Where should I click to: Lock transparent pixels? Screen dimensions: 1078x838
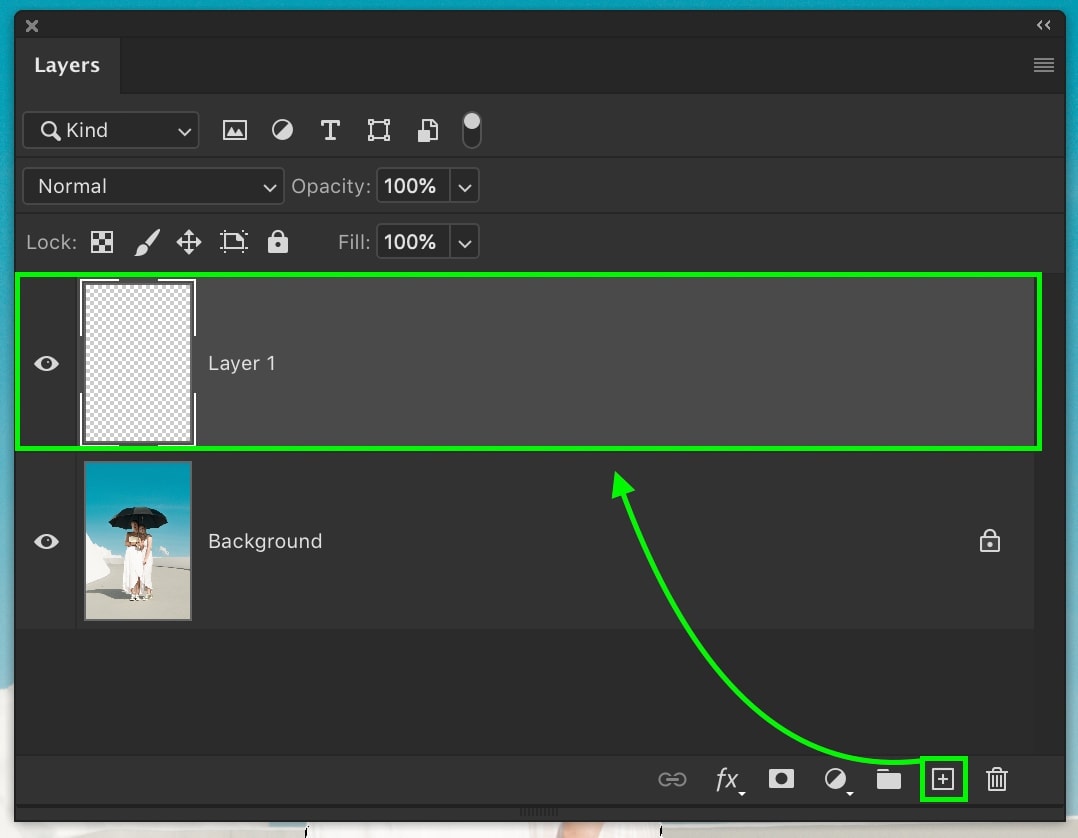102,242
